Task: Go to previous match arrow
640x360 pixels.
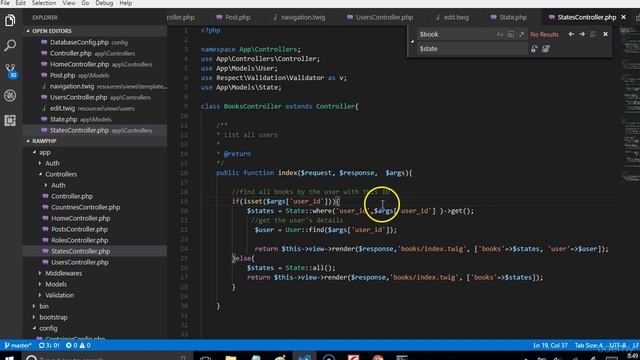Action: point(571,34)
